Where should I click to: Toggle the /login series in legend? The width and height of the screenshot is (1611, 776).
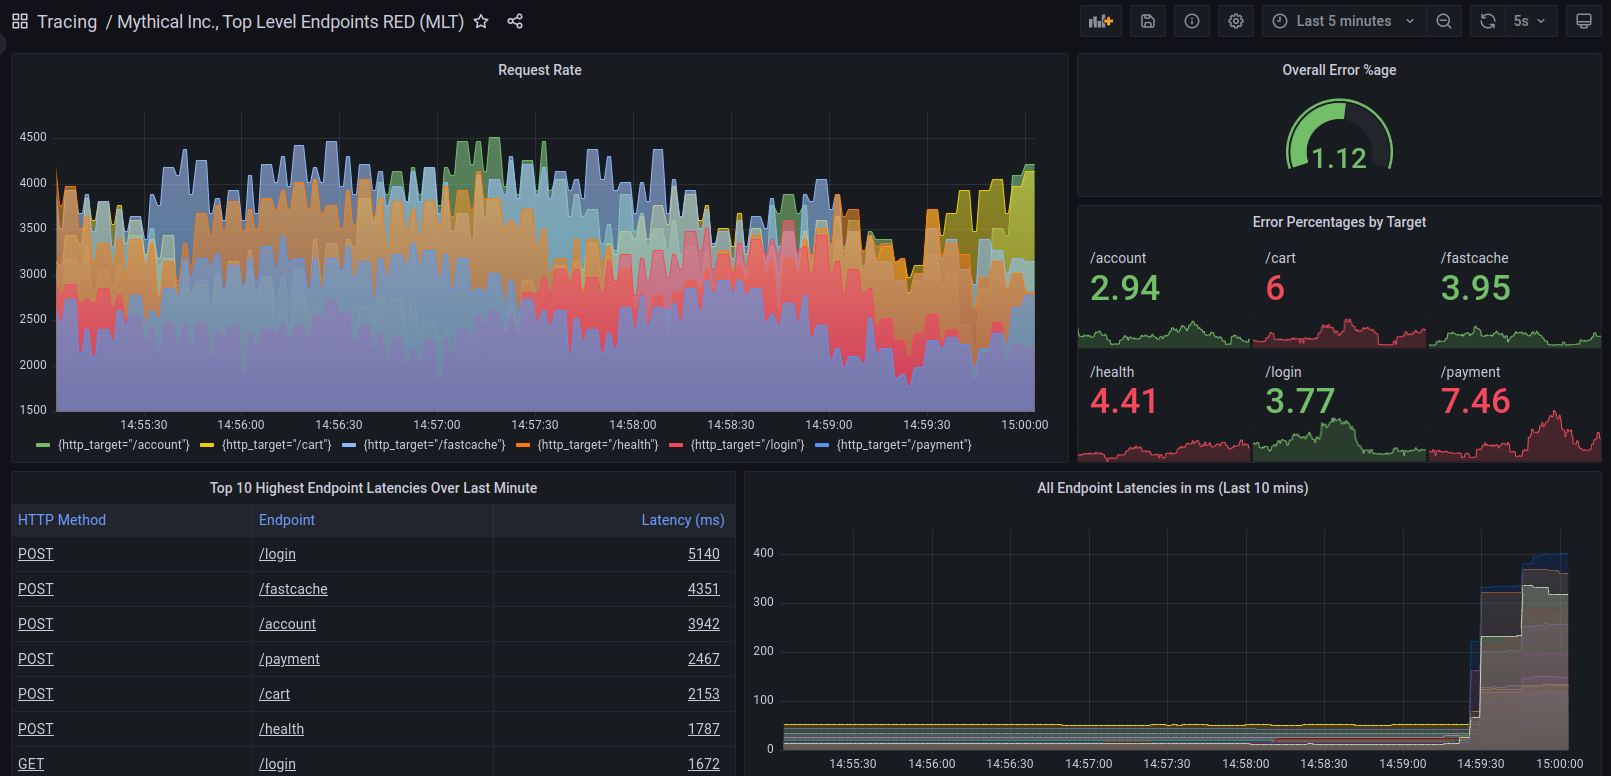point(747,445)
